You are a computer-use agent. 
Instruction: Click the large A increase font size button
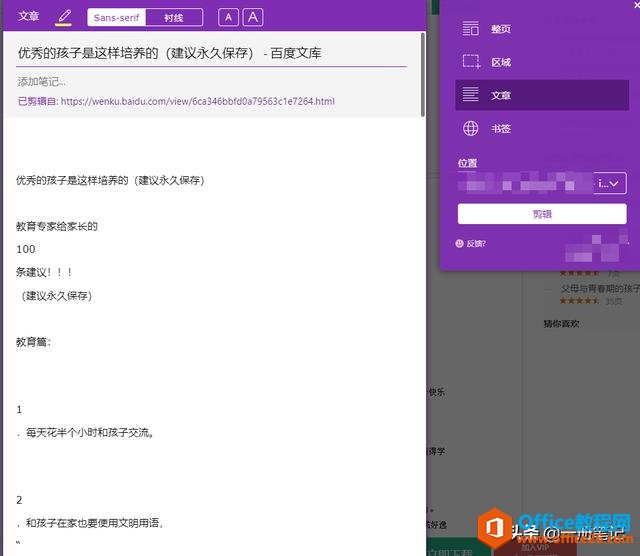click(253, 17)
